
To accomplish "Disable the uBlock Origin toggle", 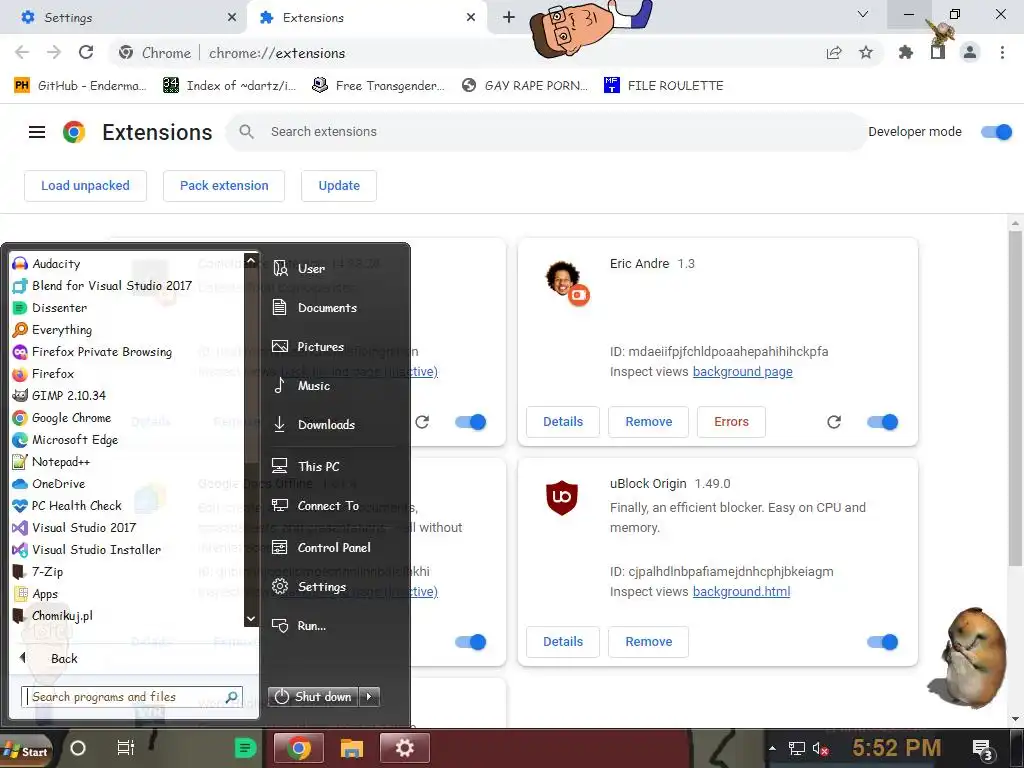I will [883, 643].
